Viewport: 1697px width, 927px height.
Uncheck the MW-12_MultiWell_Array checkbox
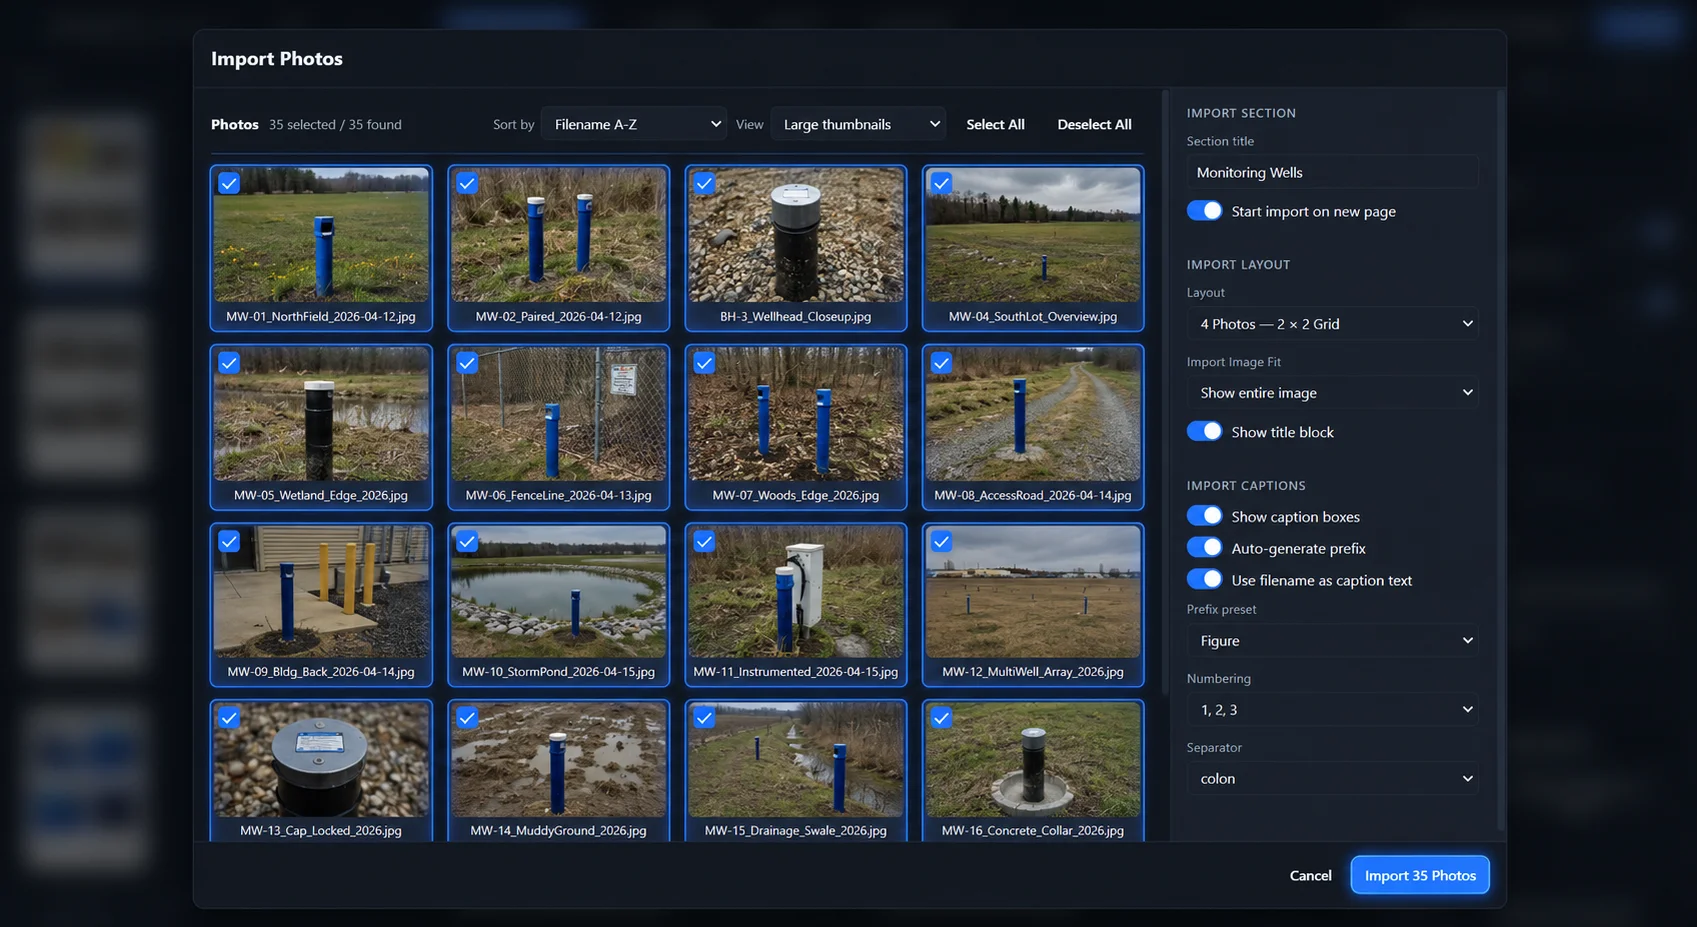941,541
